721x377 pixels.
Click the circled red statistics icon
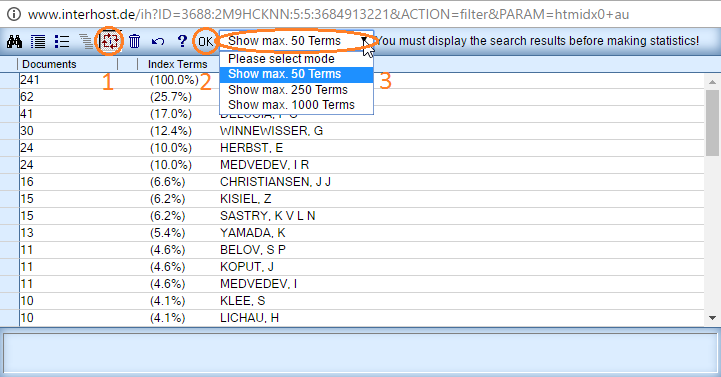point(110,41)
